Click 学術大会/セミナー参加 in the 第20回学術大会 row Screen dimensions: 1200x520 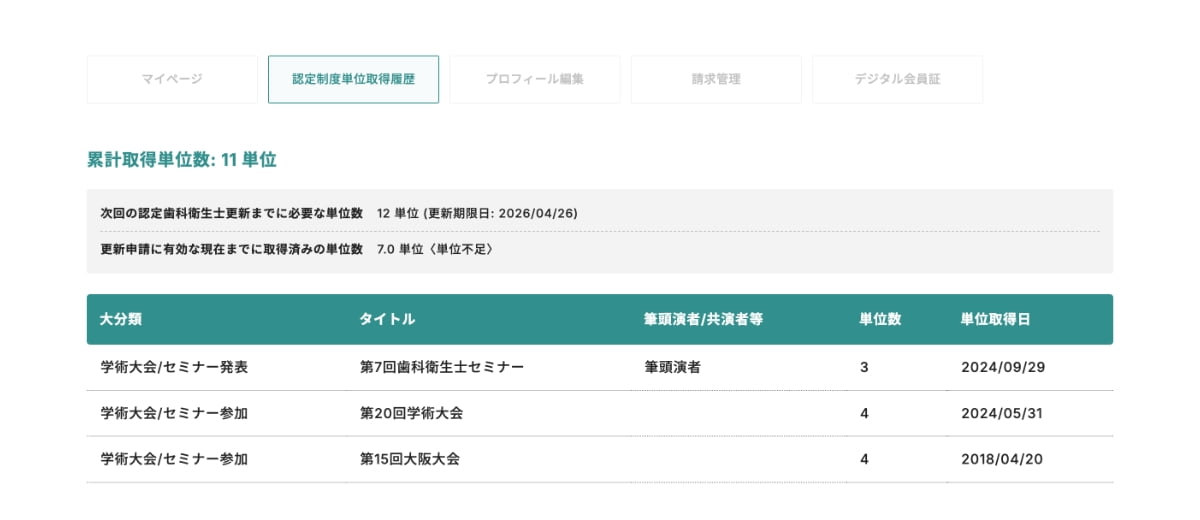(174, 413)
